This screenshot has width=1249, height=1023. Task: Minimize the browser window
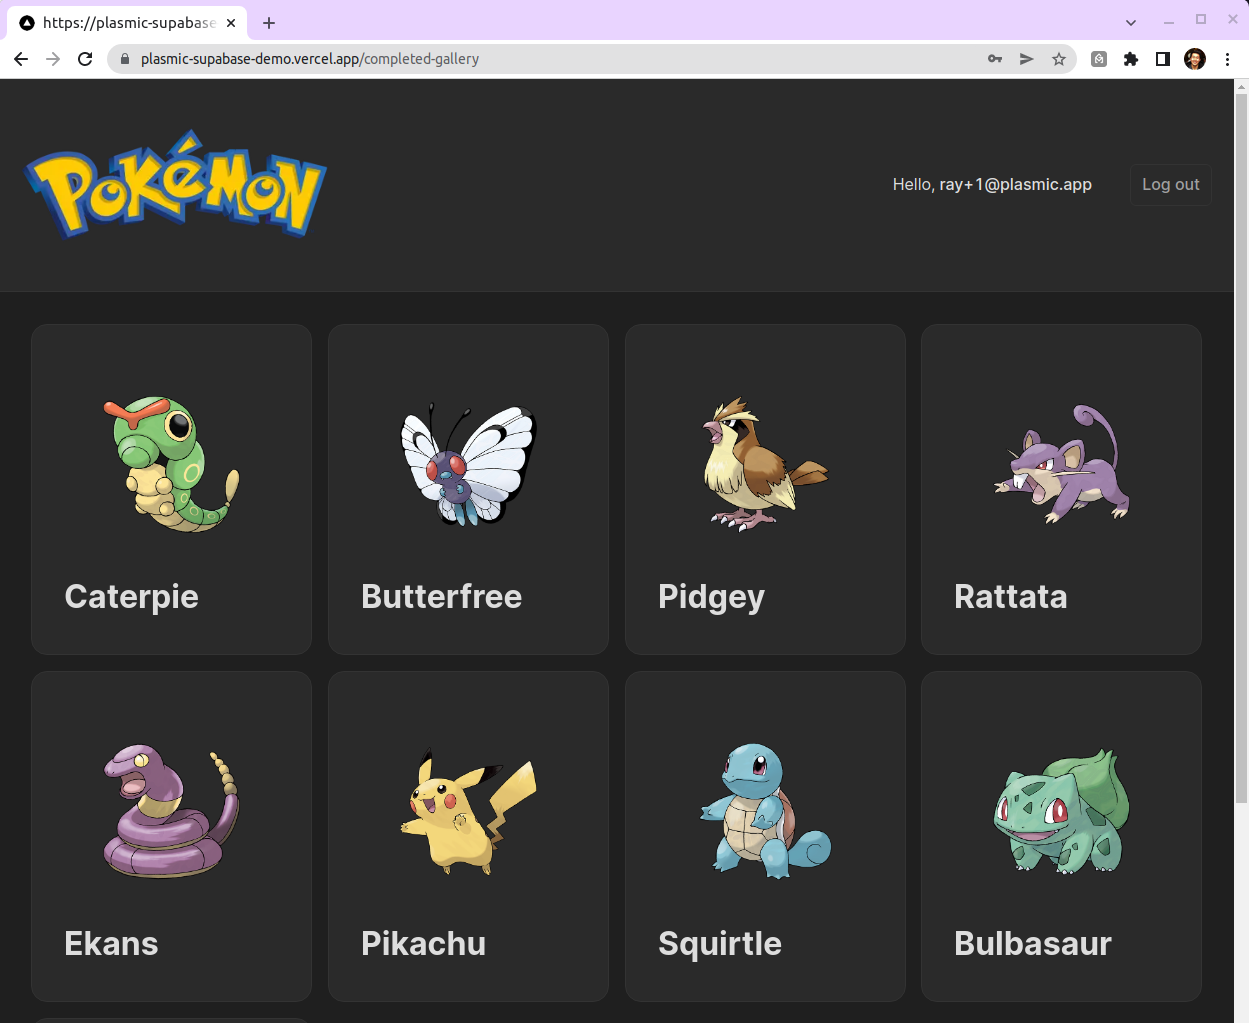pos(1168,20)
